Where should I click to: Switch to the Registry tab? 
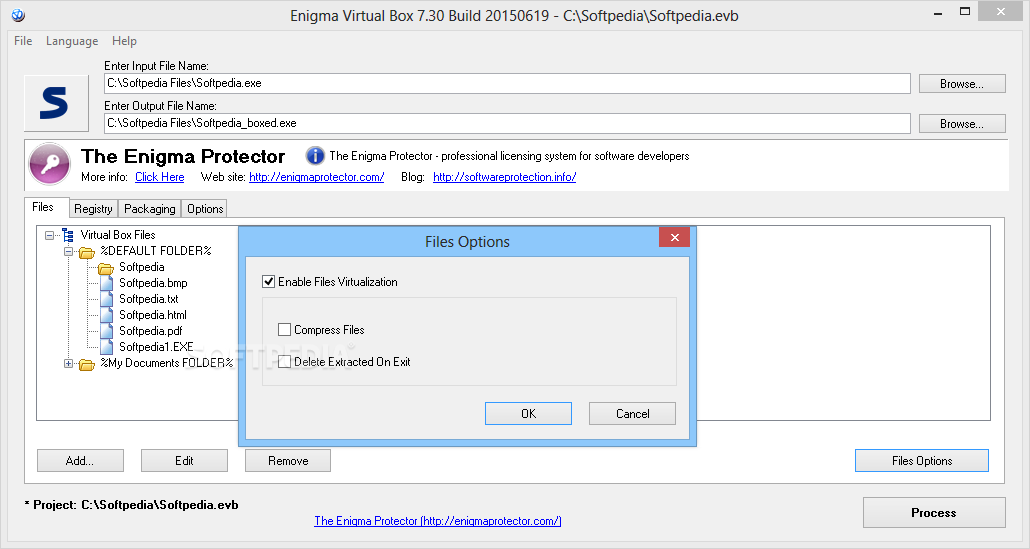[93, 209]
